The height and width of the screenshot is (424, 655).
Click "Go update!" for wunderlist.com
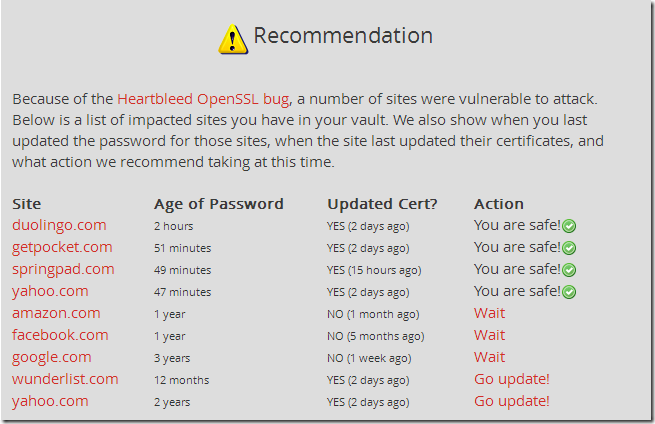[x=512, y=379]
